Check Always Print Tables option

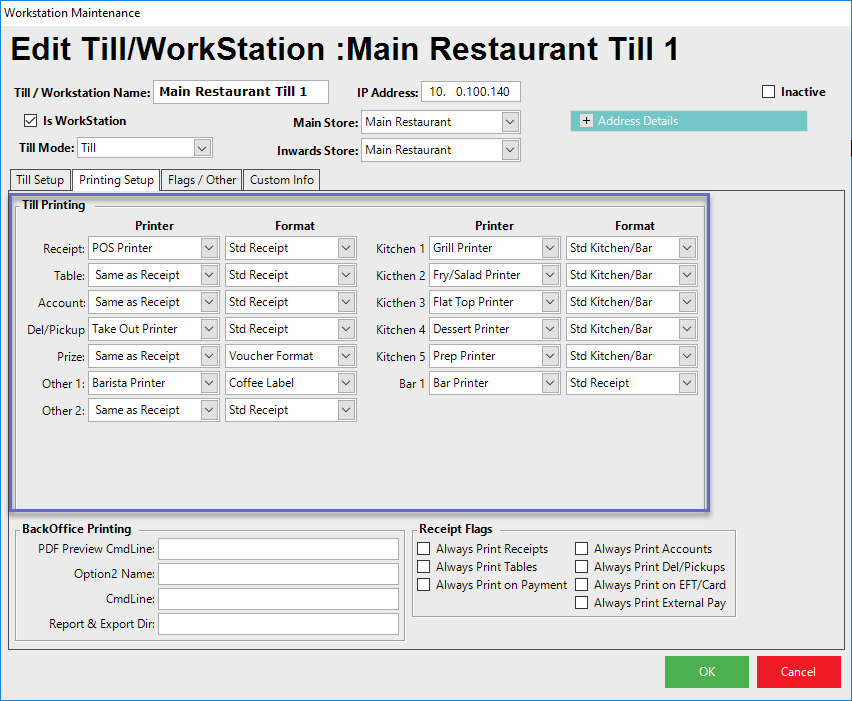coord(424,567)
